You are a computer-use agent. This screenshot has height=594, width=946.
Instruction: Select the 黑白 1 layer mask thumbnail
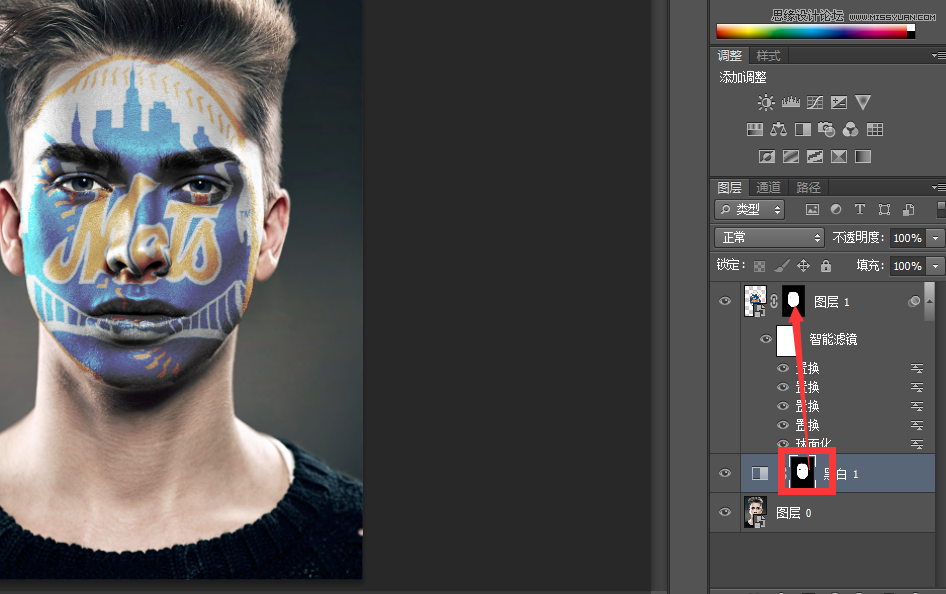(x=802, y=472)
